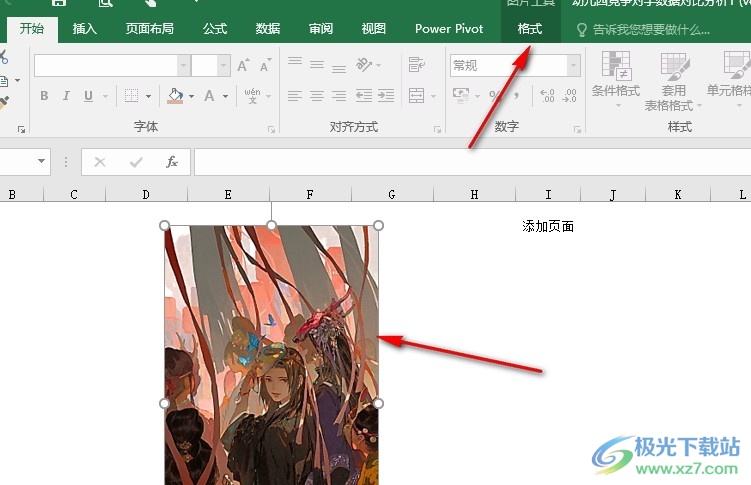Switch to 开始 tab

click(32, 29)
